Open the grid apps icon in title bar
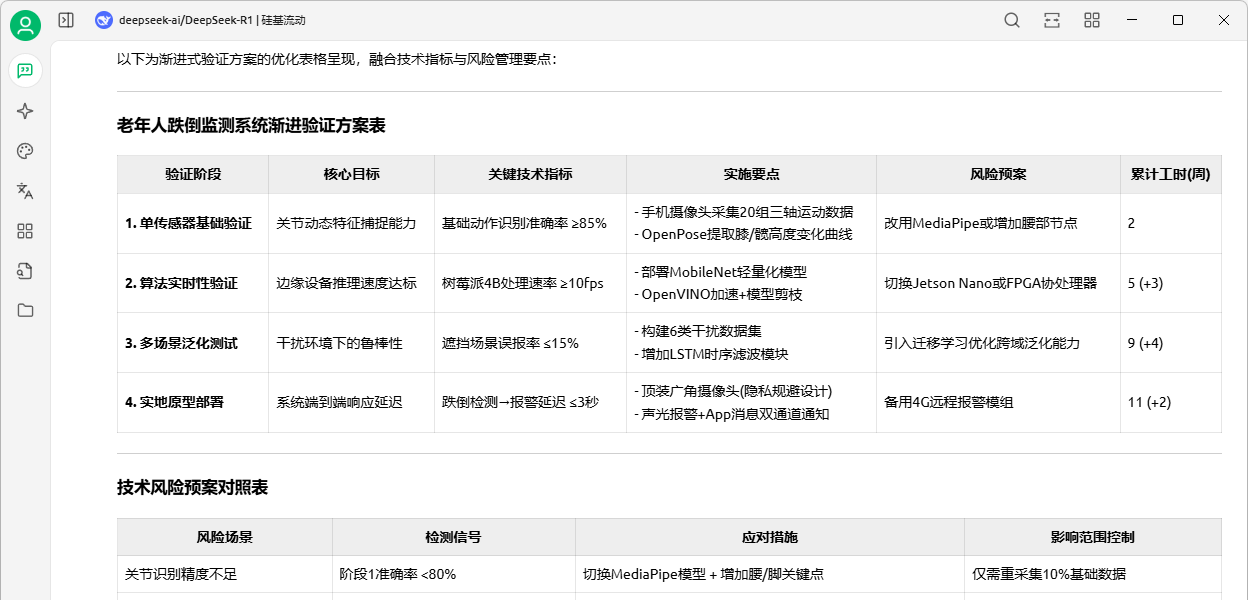Screen dimensions: 1248x600 [1092, 20]
